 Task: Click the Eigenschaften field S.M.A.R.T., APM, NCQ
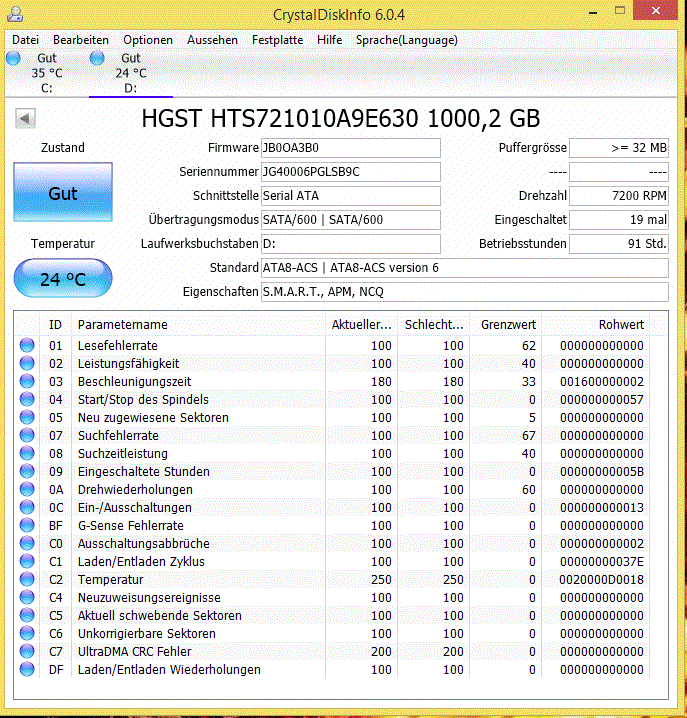[465, 292]
